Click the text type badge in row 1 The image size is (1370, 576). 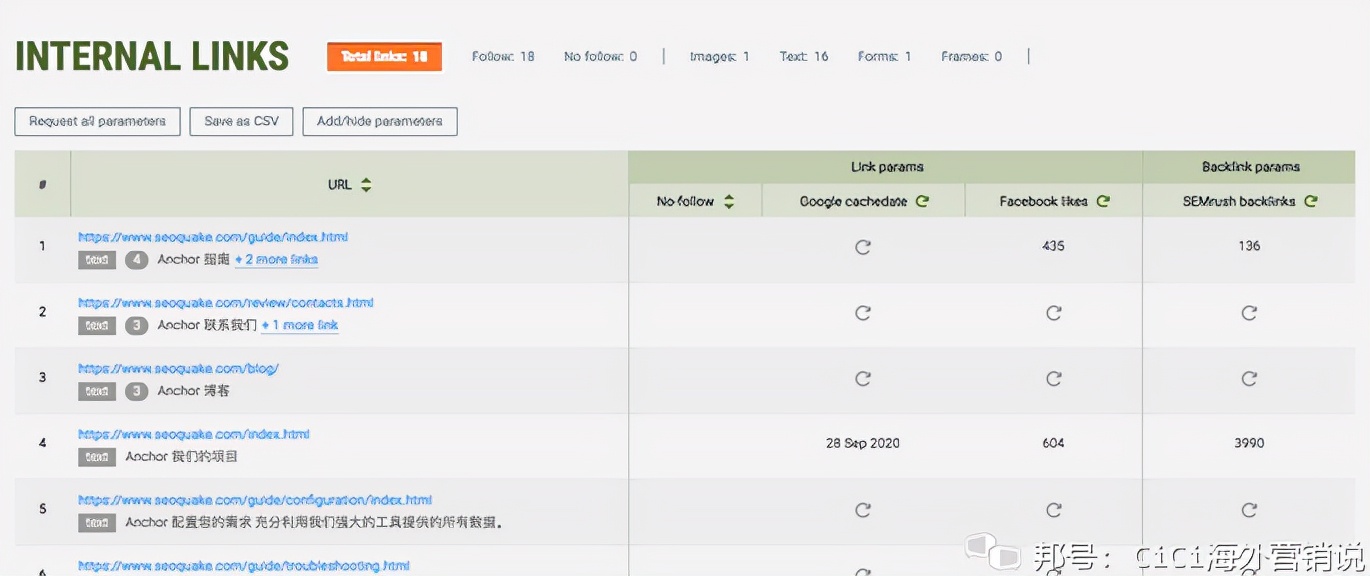96,259
